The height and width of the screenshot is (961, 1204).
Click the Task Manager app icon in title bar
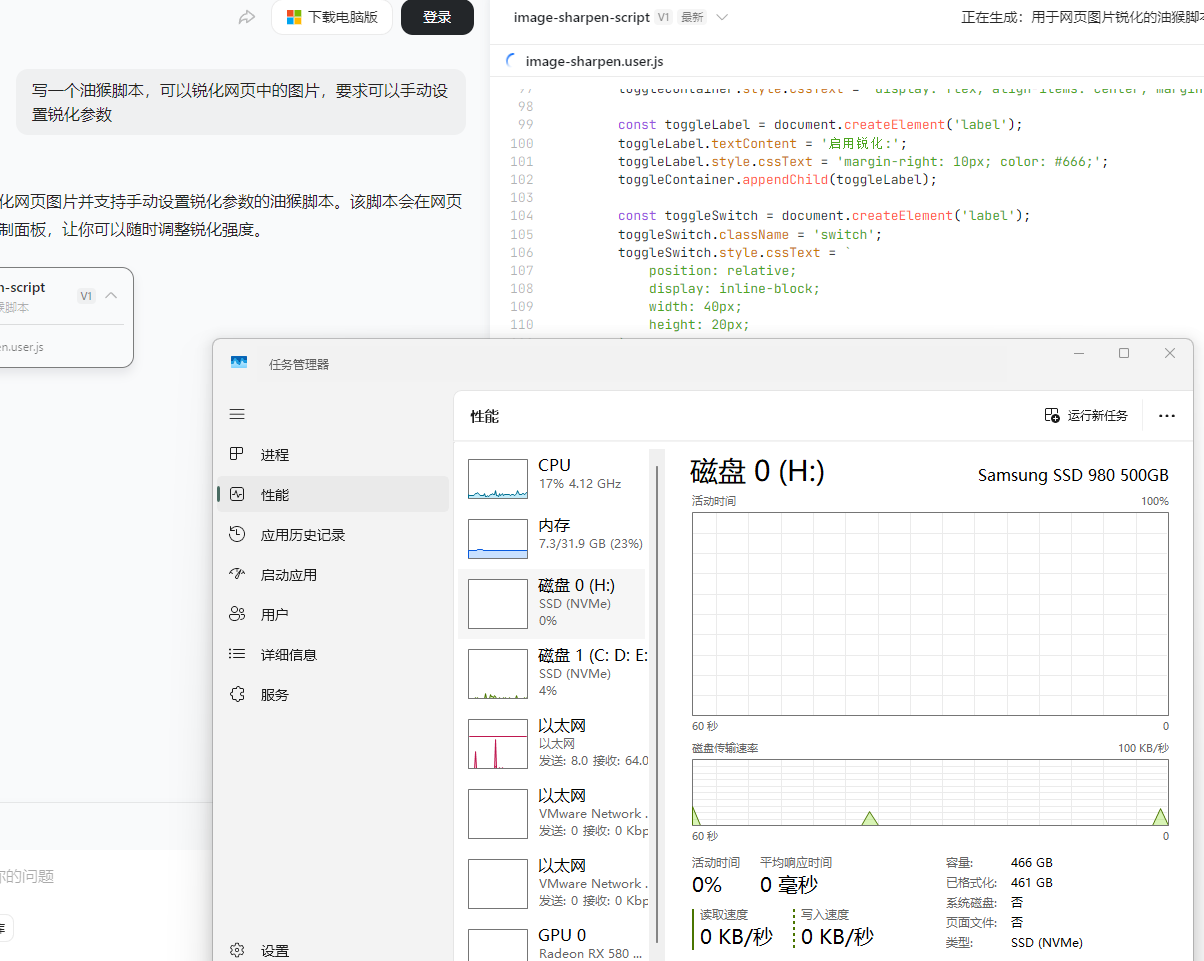(x=239, y=363)
